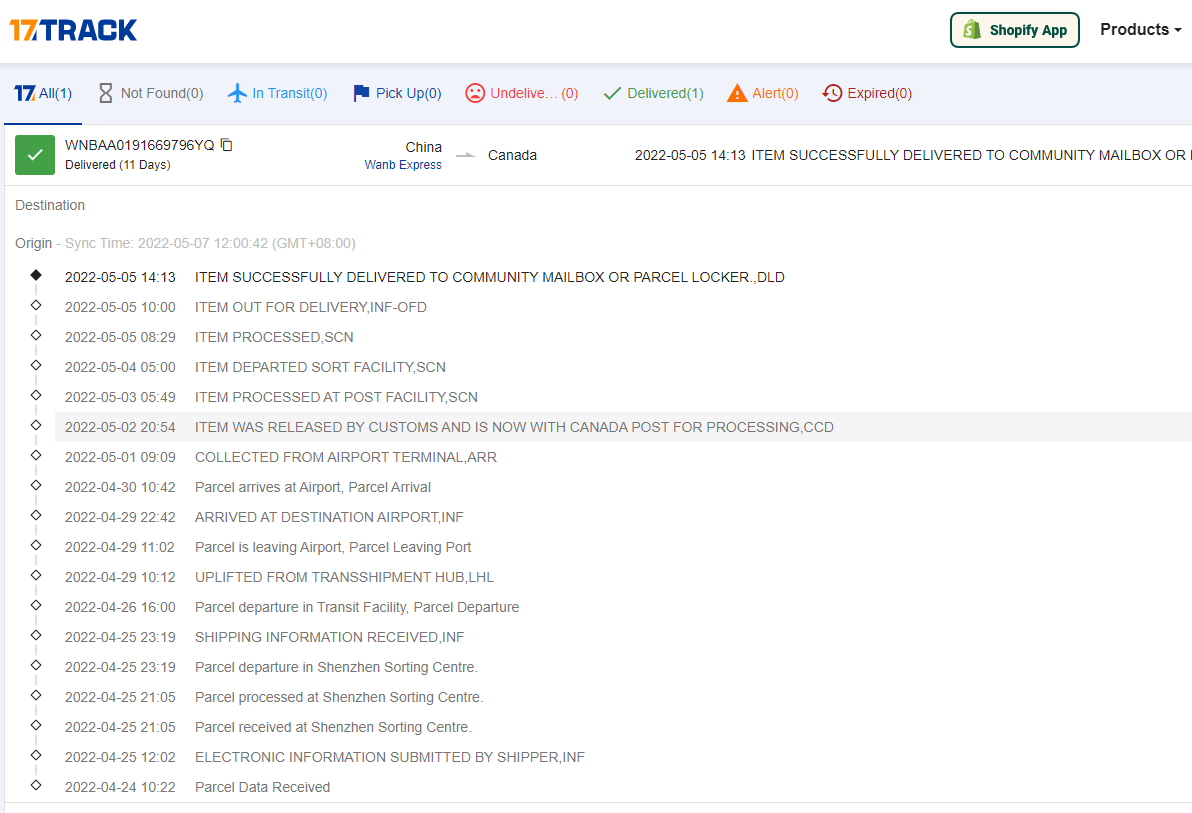Screen dimensions: 1192x813
Task: Click the In Transit airplane icon
Action: click(x=237, y=93)
